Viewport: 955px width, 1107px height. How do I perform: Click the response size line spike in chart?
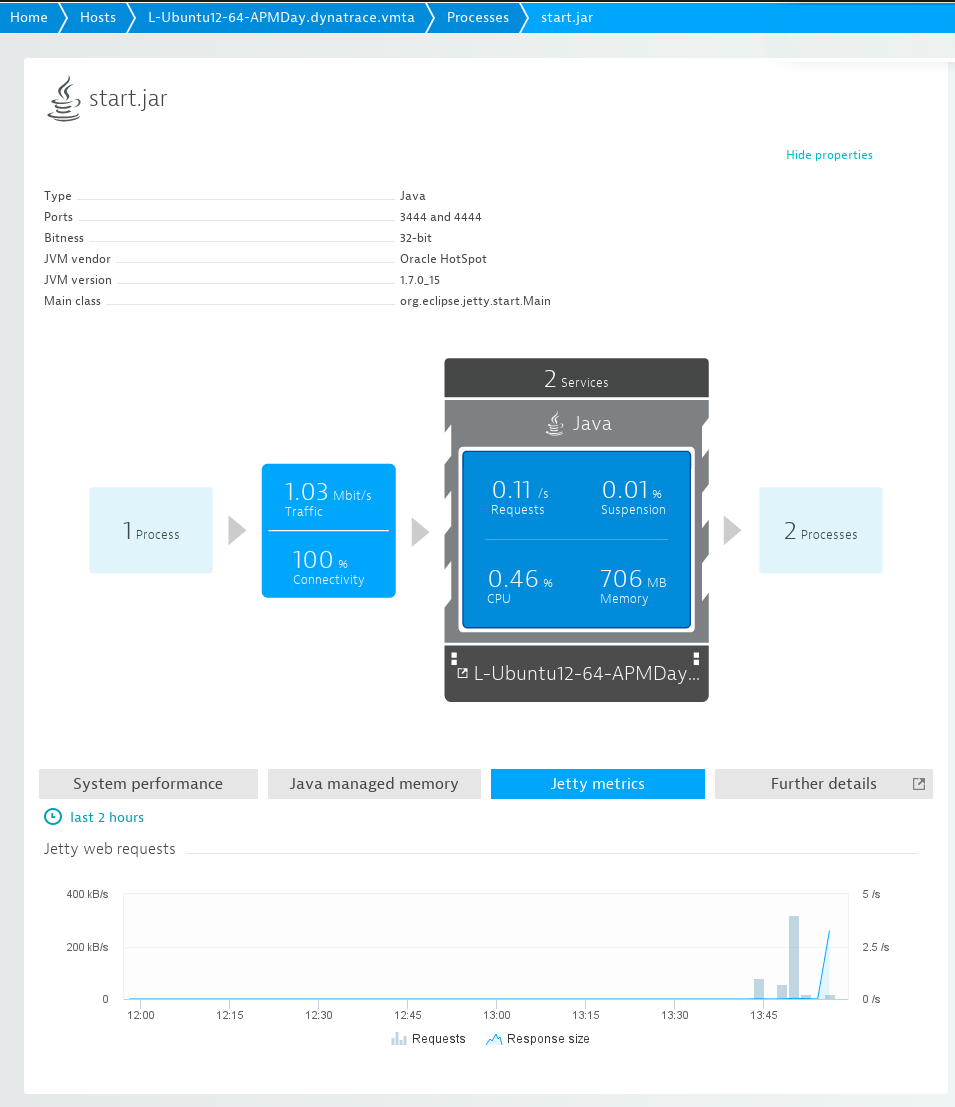click(824, 964)
